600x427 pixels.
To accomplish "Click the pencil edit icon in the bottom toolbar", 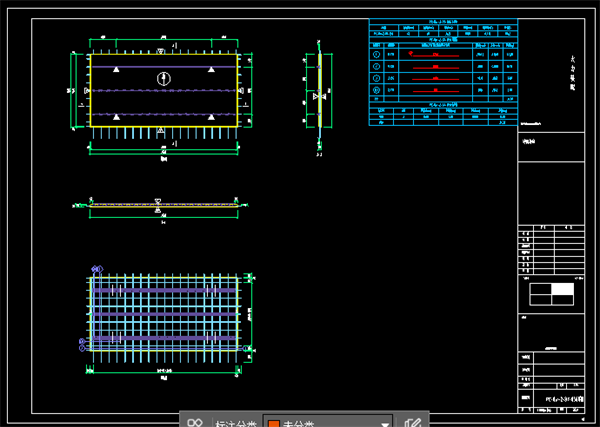I will pos(413,423).
